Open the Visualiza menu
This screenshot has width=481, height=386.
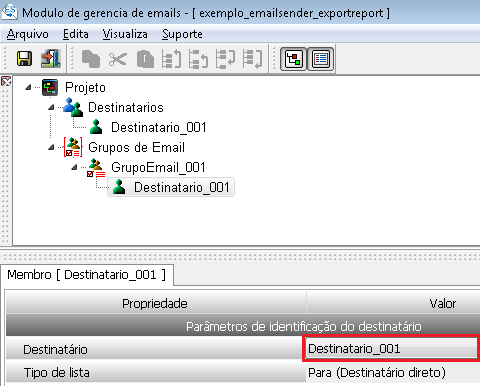[x=125, y=34]
